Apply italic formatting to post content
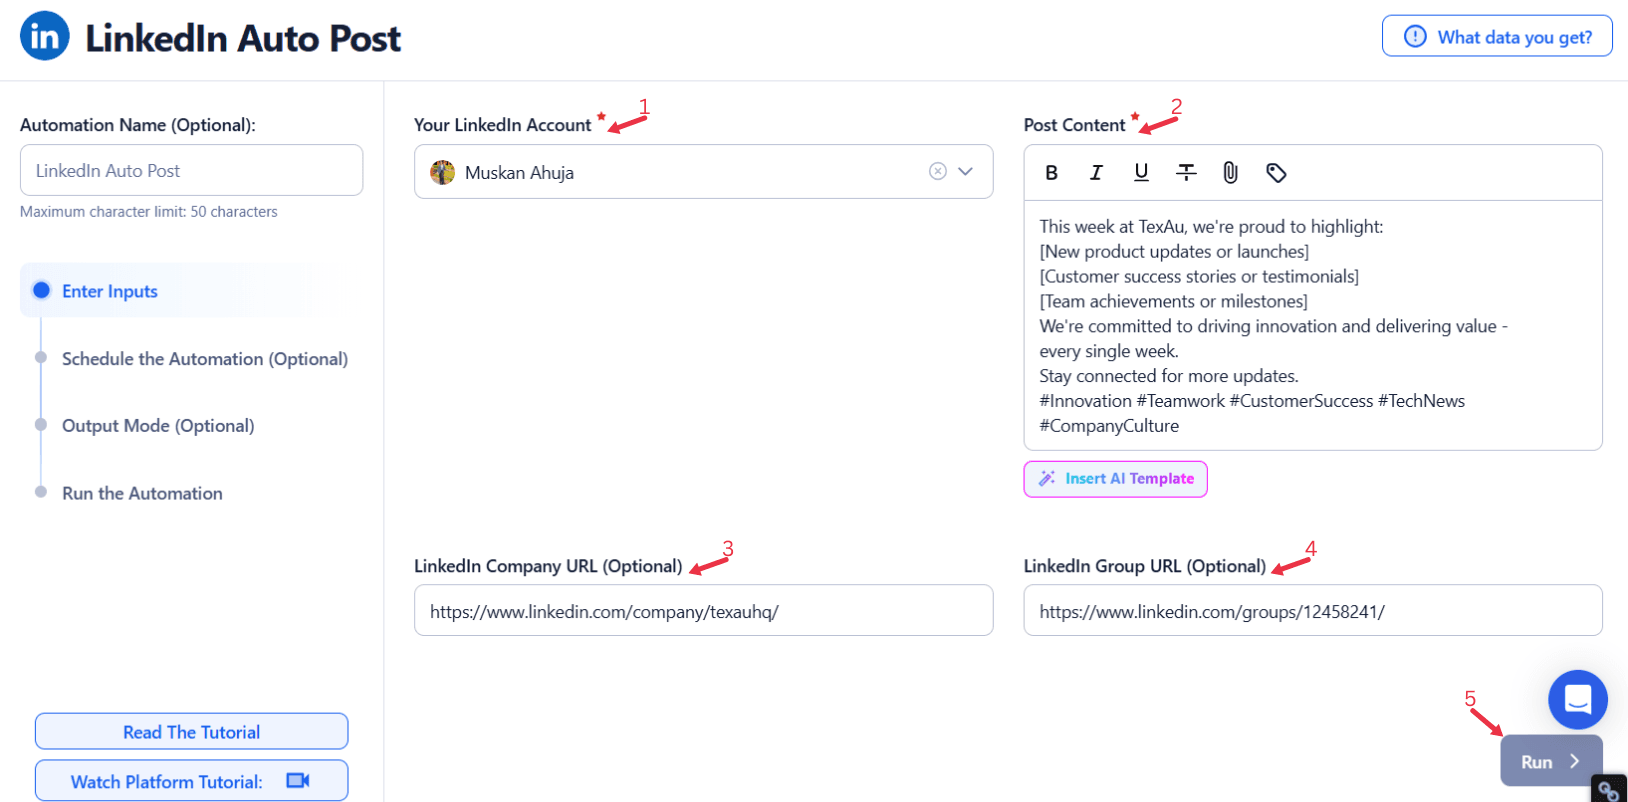The image size is (1628, 802). (1096, 173)
